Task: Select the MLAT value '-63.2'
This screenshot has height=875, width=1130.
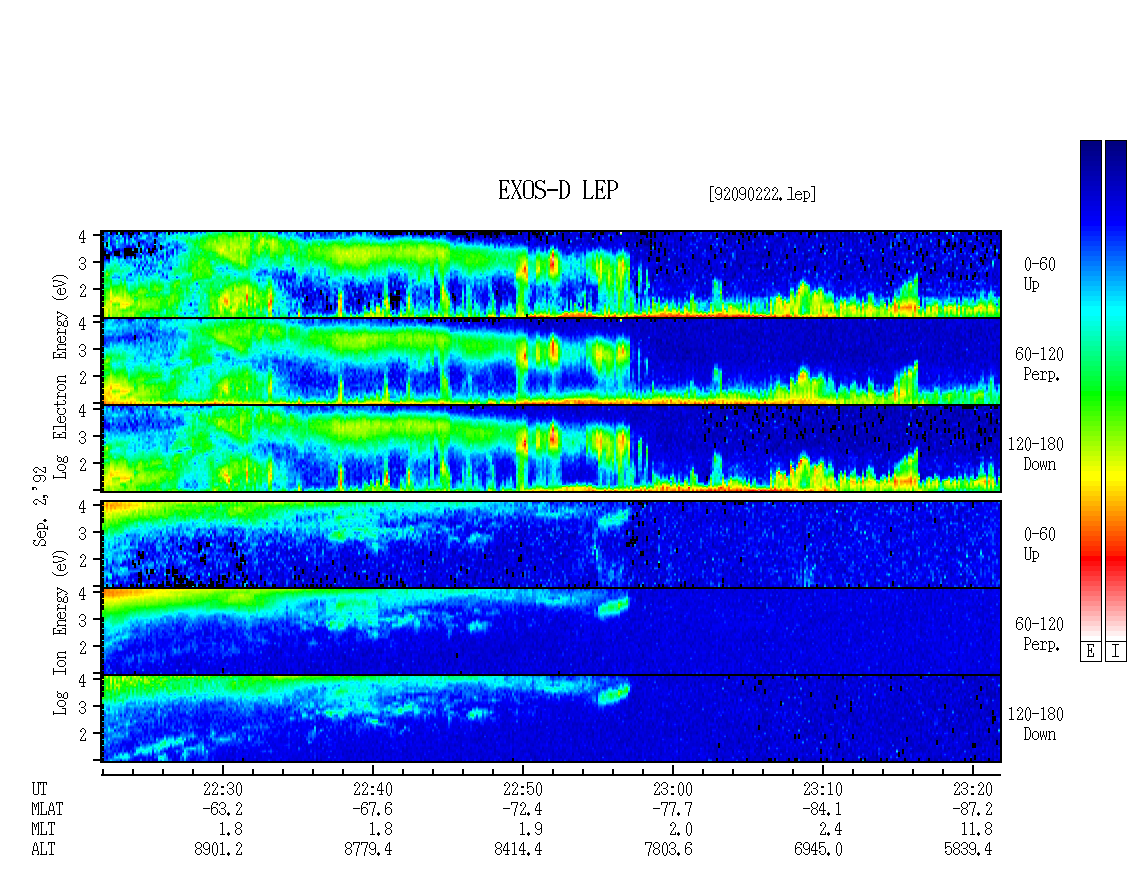Action: 223,809
